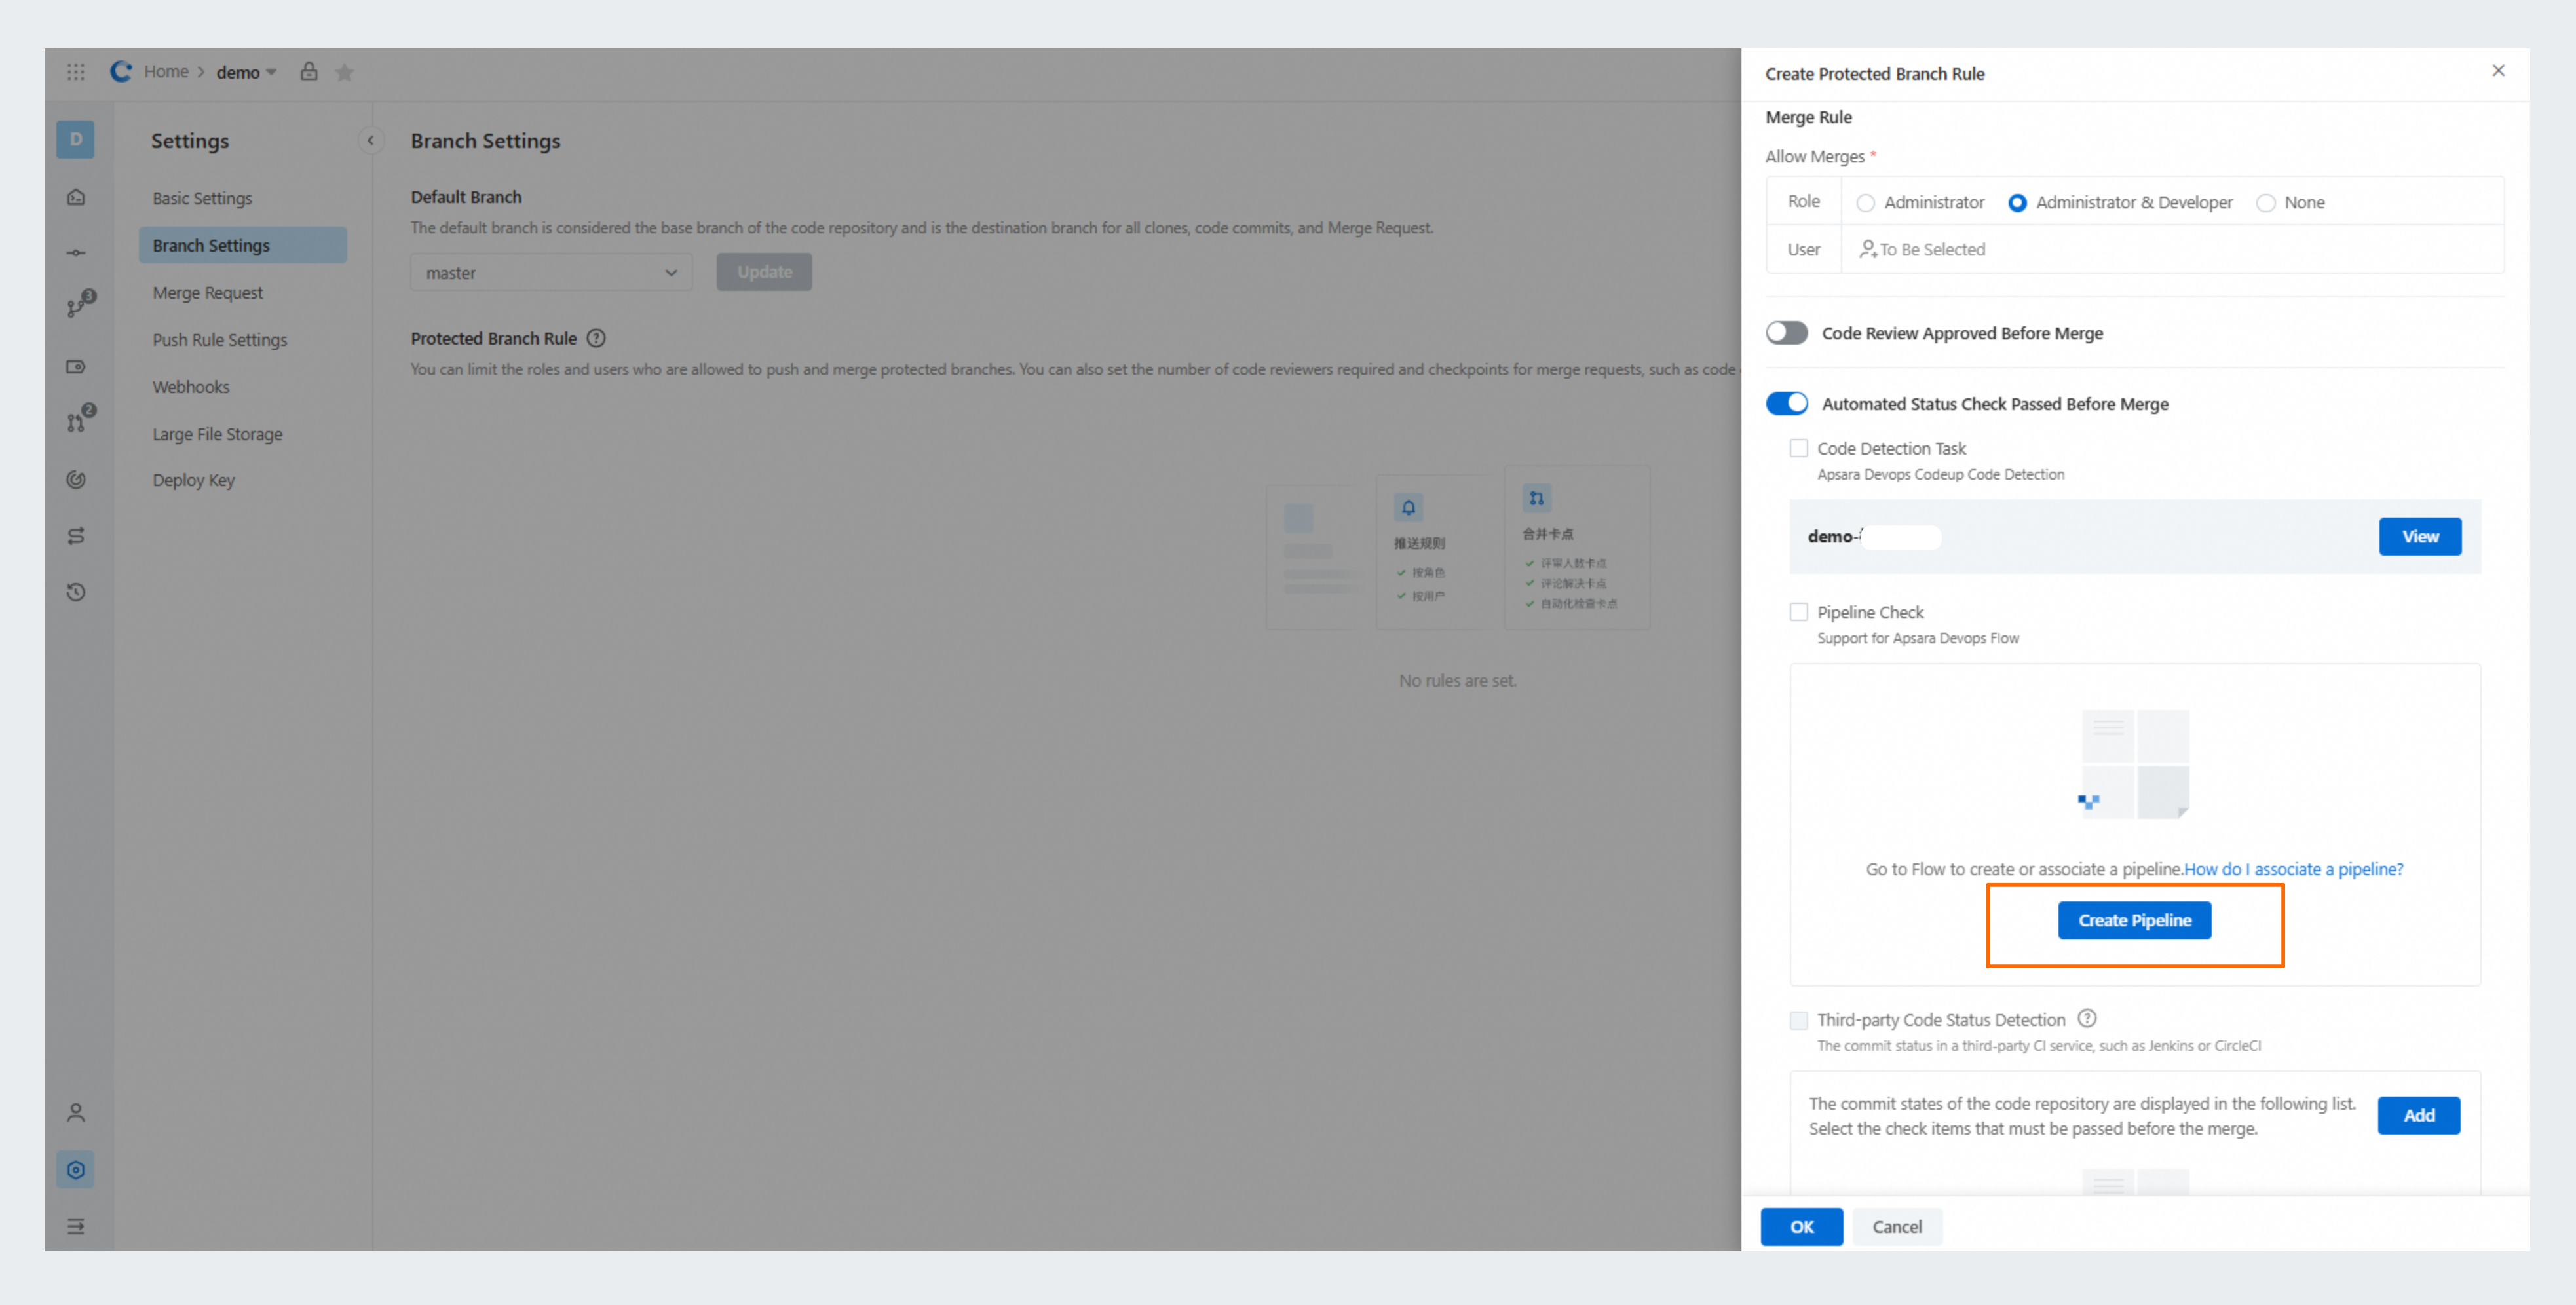Click the members icon near sidebar bottom
The width and height of the screenshot is (2576, 1305).
(x=76, y=1111)
